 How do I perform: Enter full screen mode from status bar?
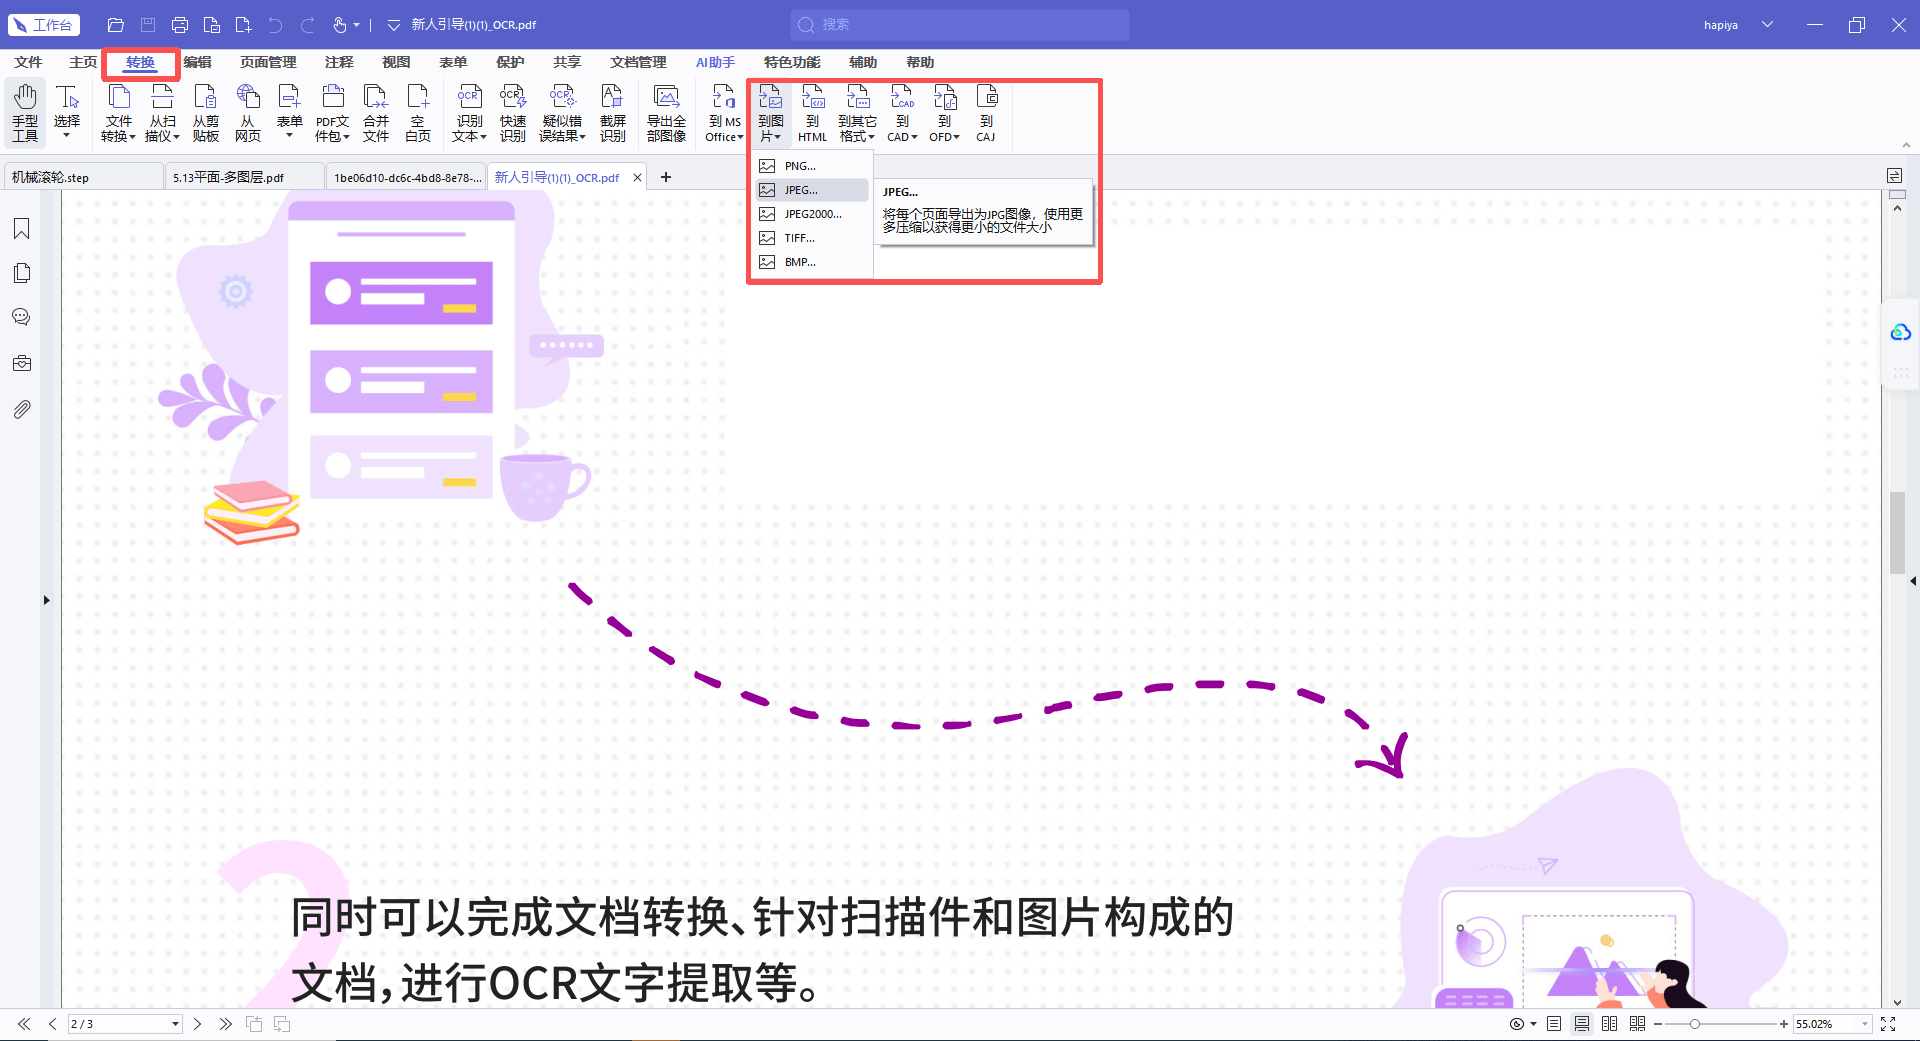pos(1888,1024)
